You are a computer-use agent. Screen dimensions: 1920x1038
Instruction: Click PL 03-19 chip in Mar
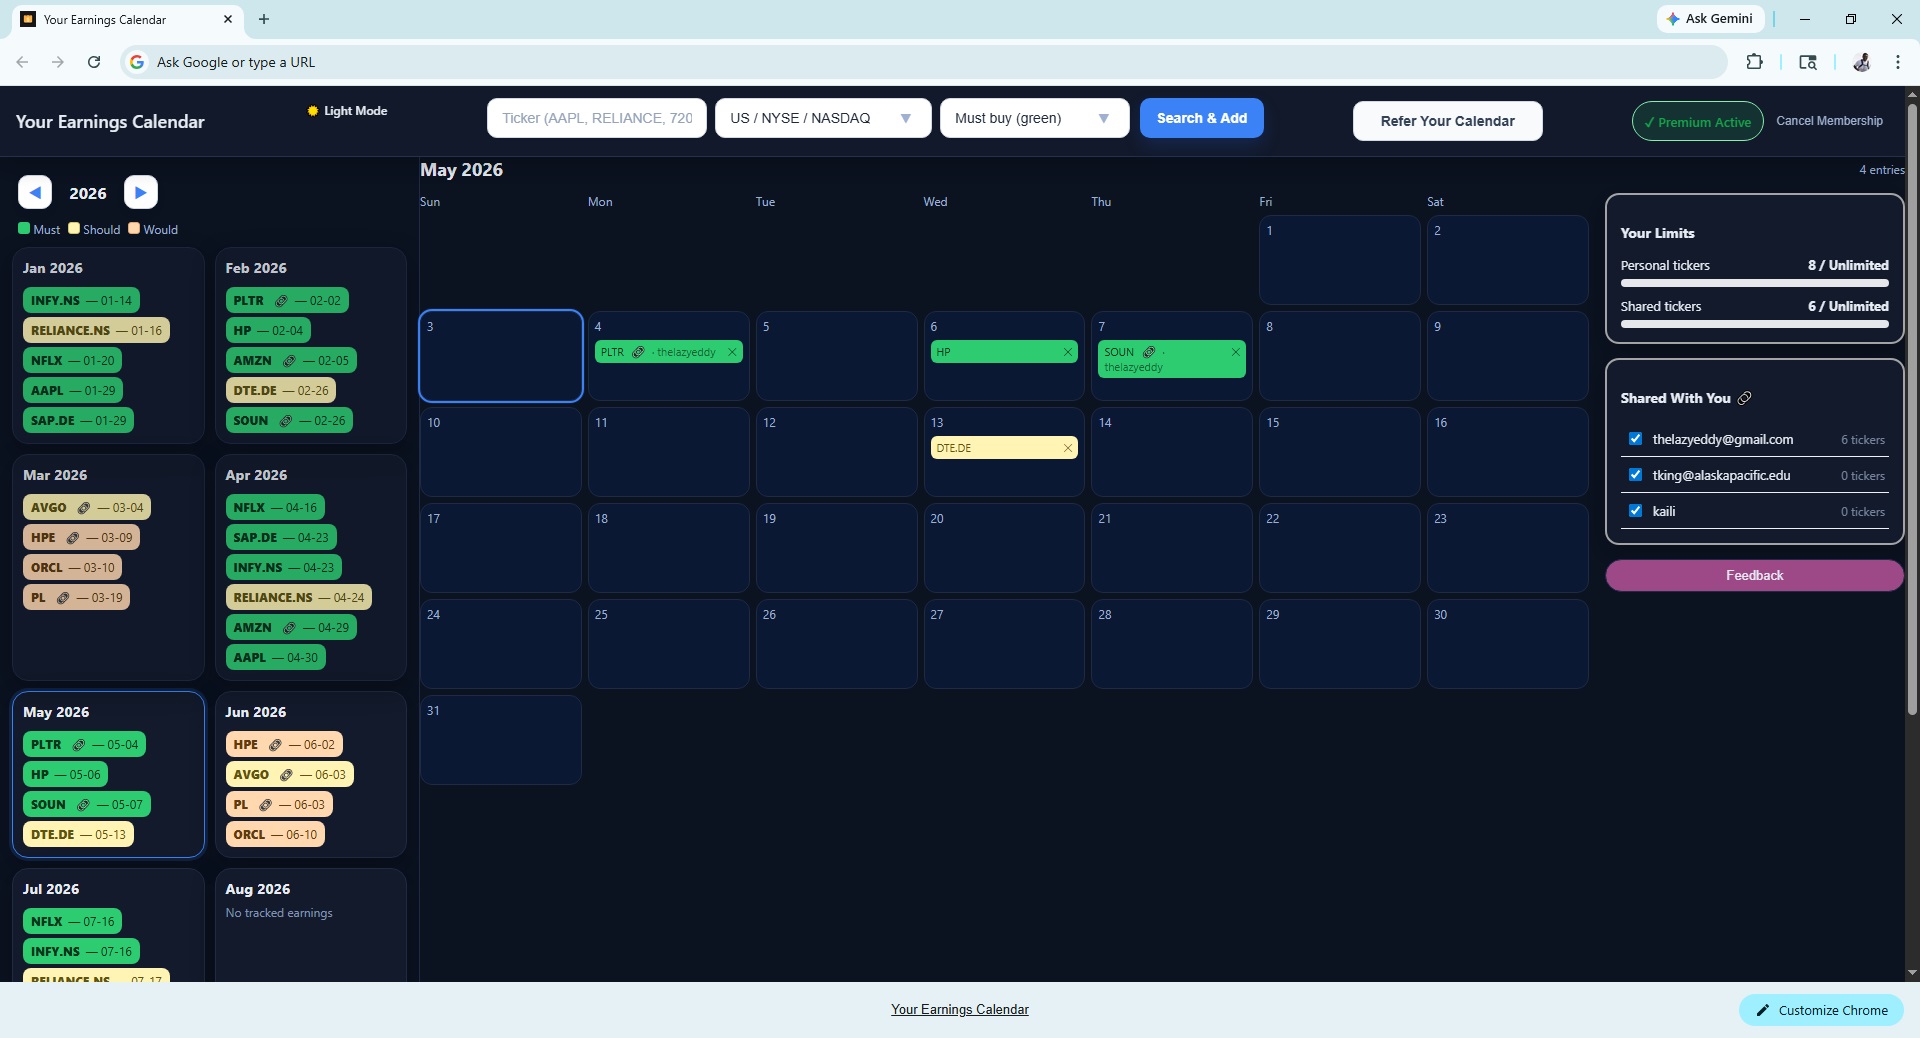pyautogui.click(x=76, y=597)
